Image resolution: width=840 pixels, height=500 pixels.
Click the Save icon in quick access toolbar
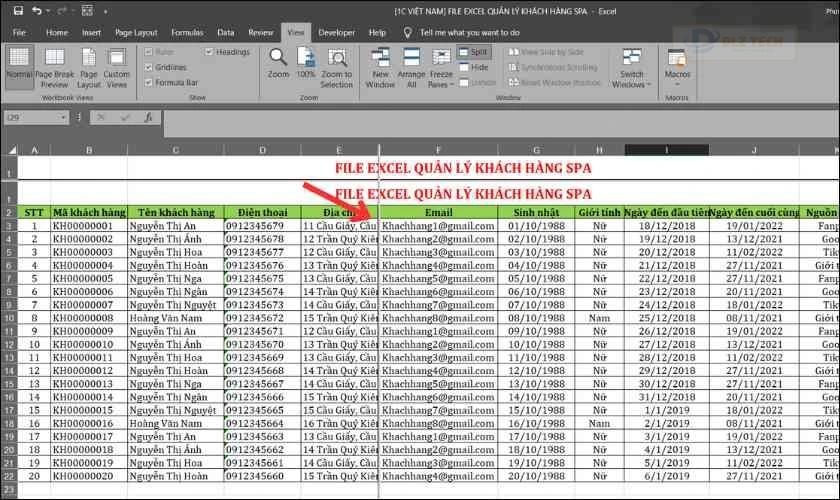tap(18, 11)
